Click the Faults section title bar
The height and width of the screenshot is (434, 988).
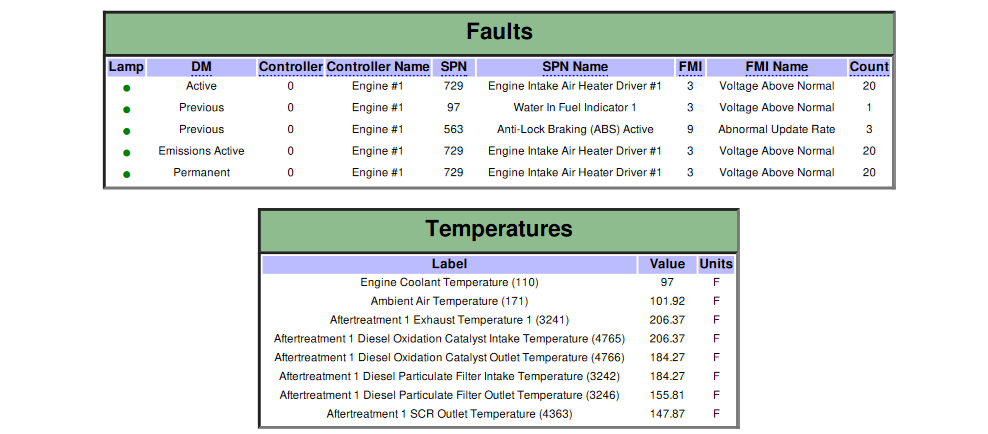click(499, 33)
